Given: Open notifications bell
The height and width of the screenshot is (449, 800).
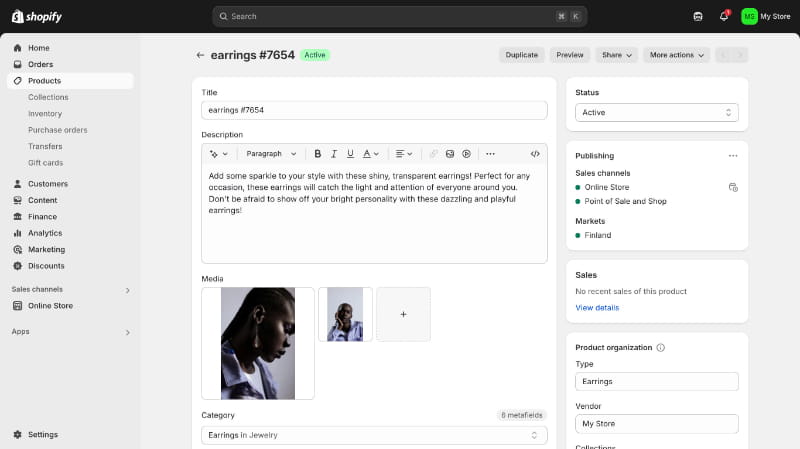Looking at the screenshot, I should [x=724, y=16].
